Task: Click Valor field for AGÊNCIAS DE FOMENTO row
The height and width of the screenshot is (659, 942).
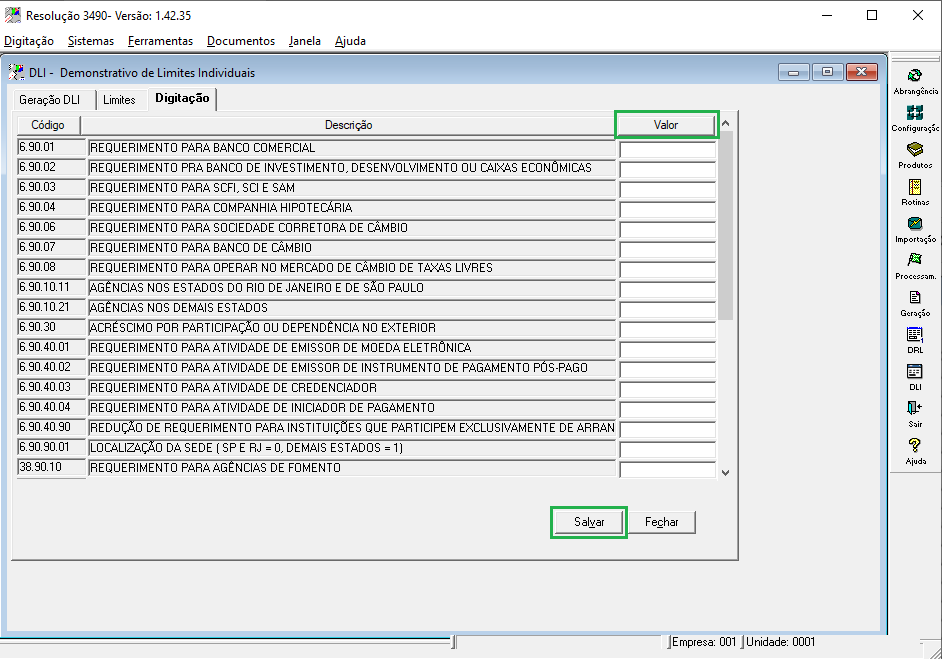Action: coord(667,470)
